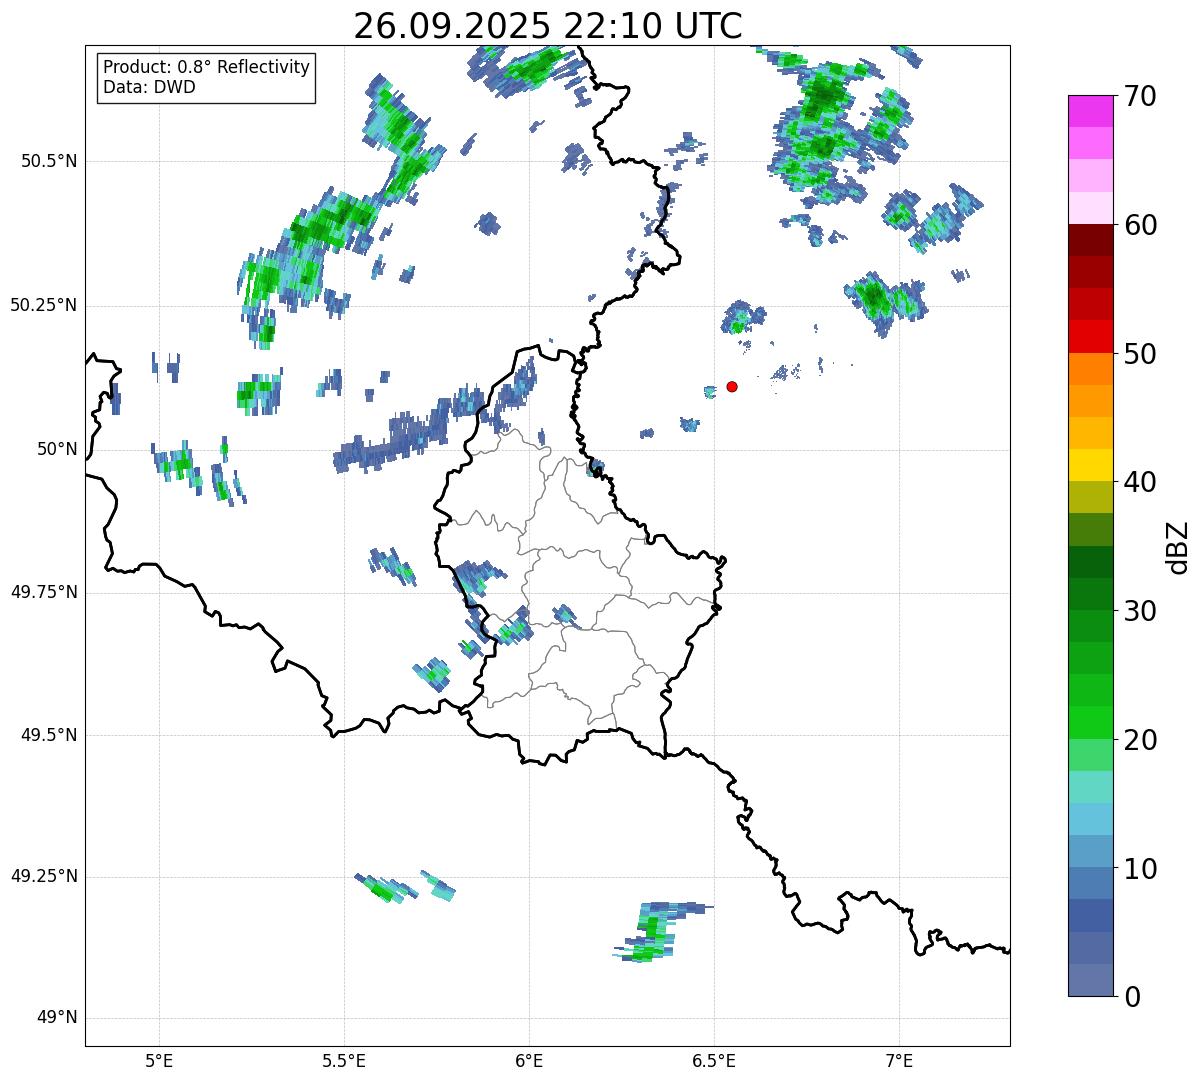Click the colorbar tick label '40'

point(1140,482)
